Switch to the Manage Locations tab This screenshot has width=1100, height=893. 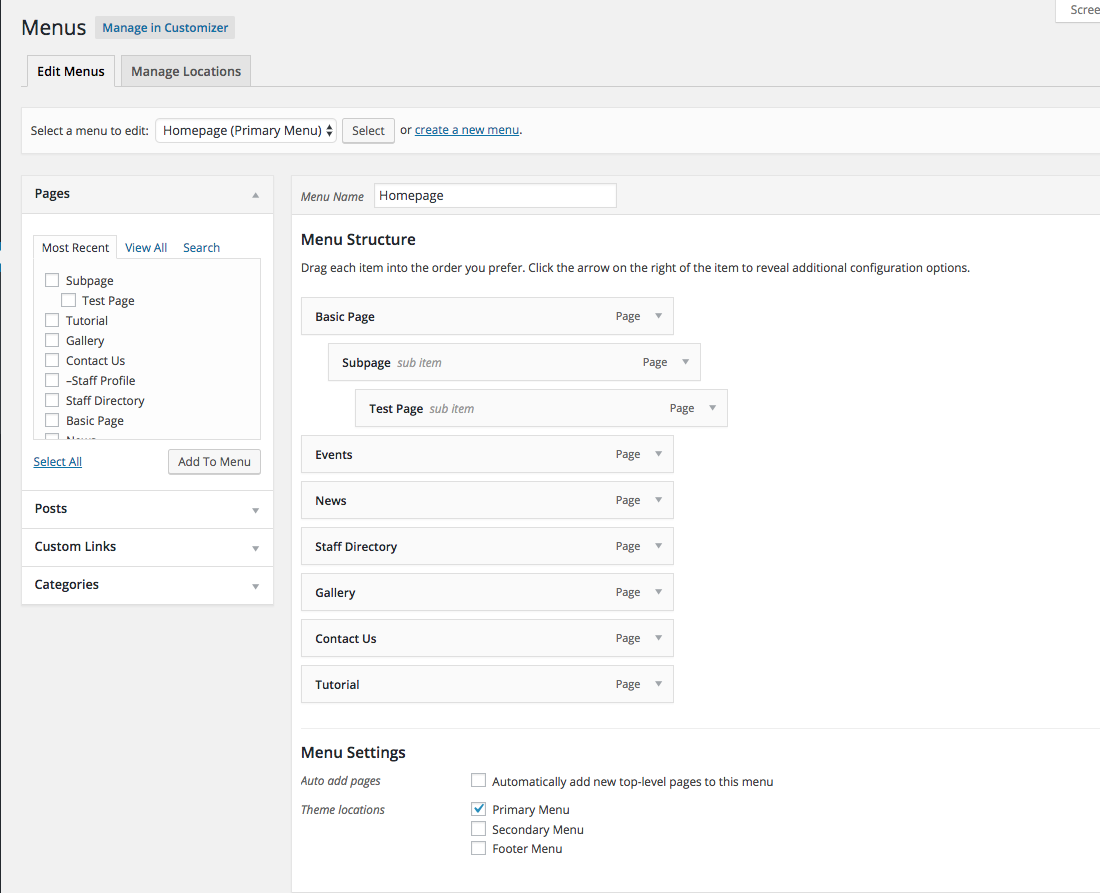click(186, 72)
